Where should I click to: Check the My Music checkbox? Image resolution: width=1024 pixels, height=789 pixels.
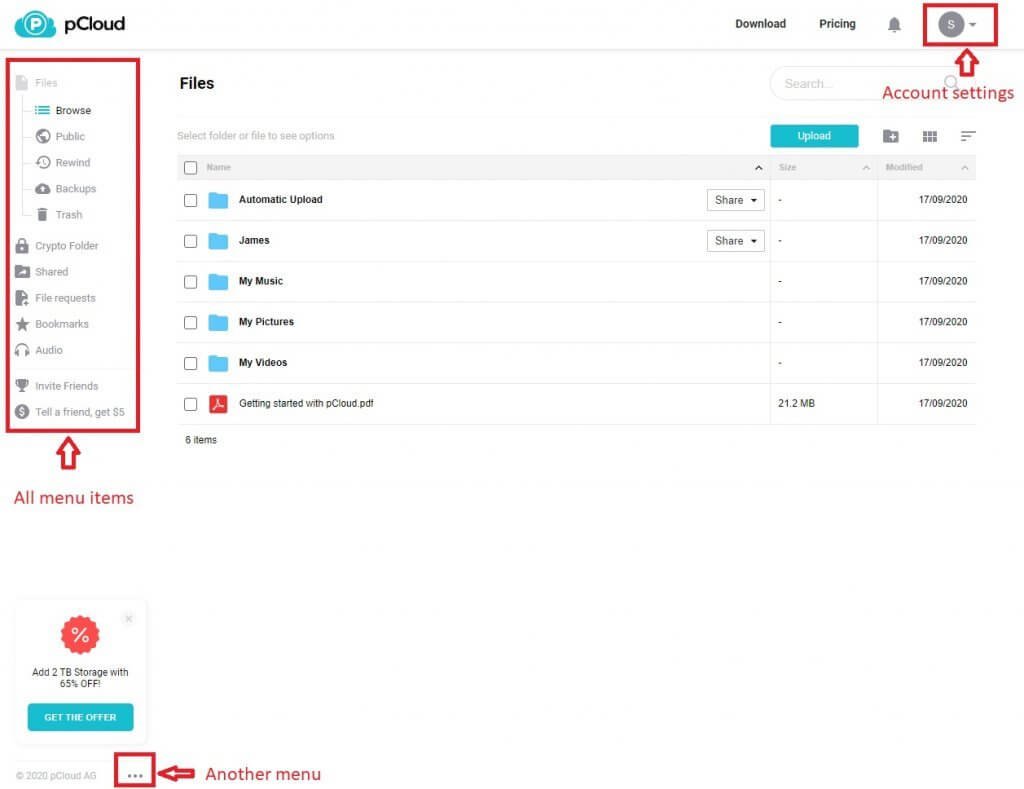[191, 282]
